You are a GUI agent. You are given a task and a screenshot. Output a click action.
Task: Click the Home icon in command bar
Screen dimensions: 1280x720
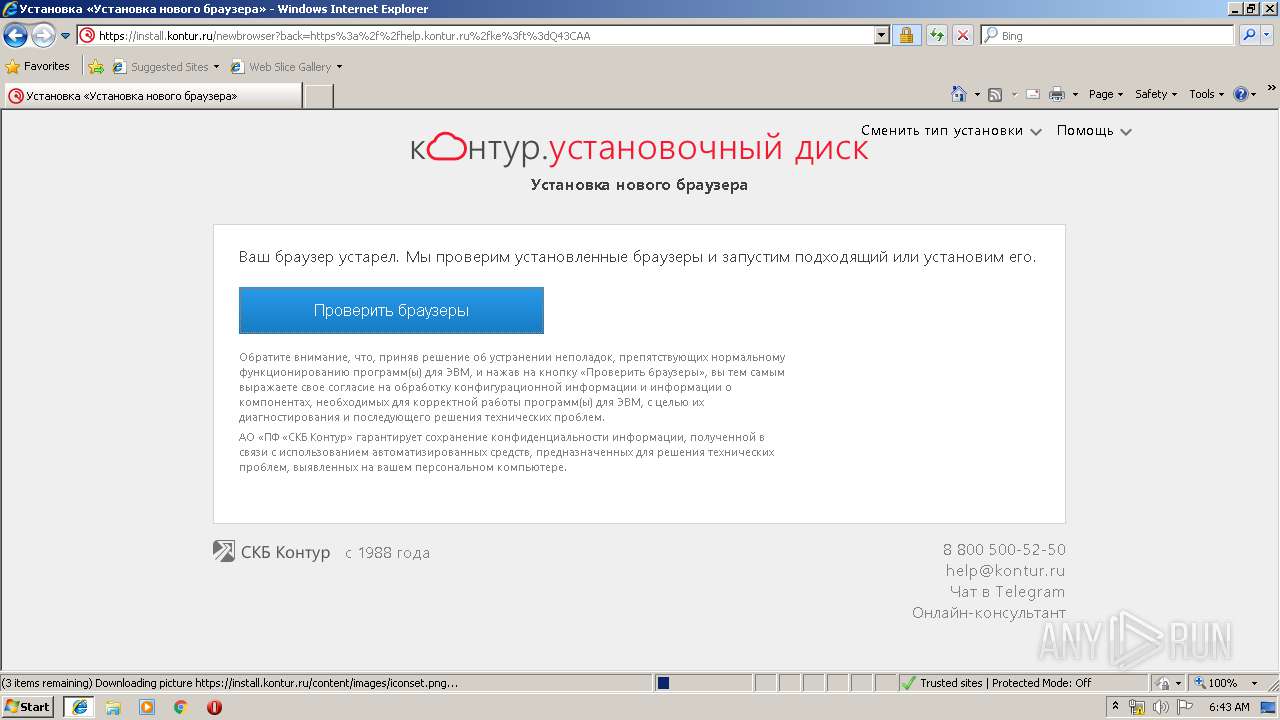(x=959, y=94)
